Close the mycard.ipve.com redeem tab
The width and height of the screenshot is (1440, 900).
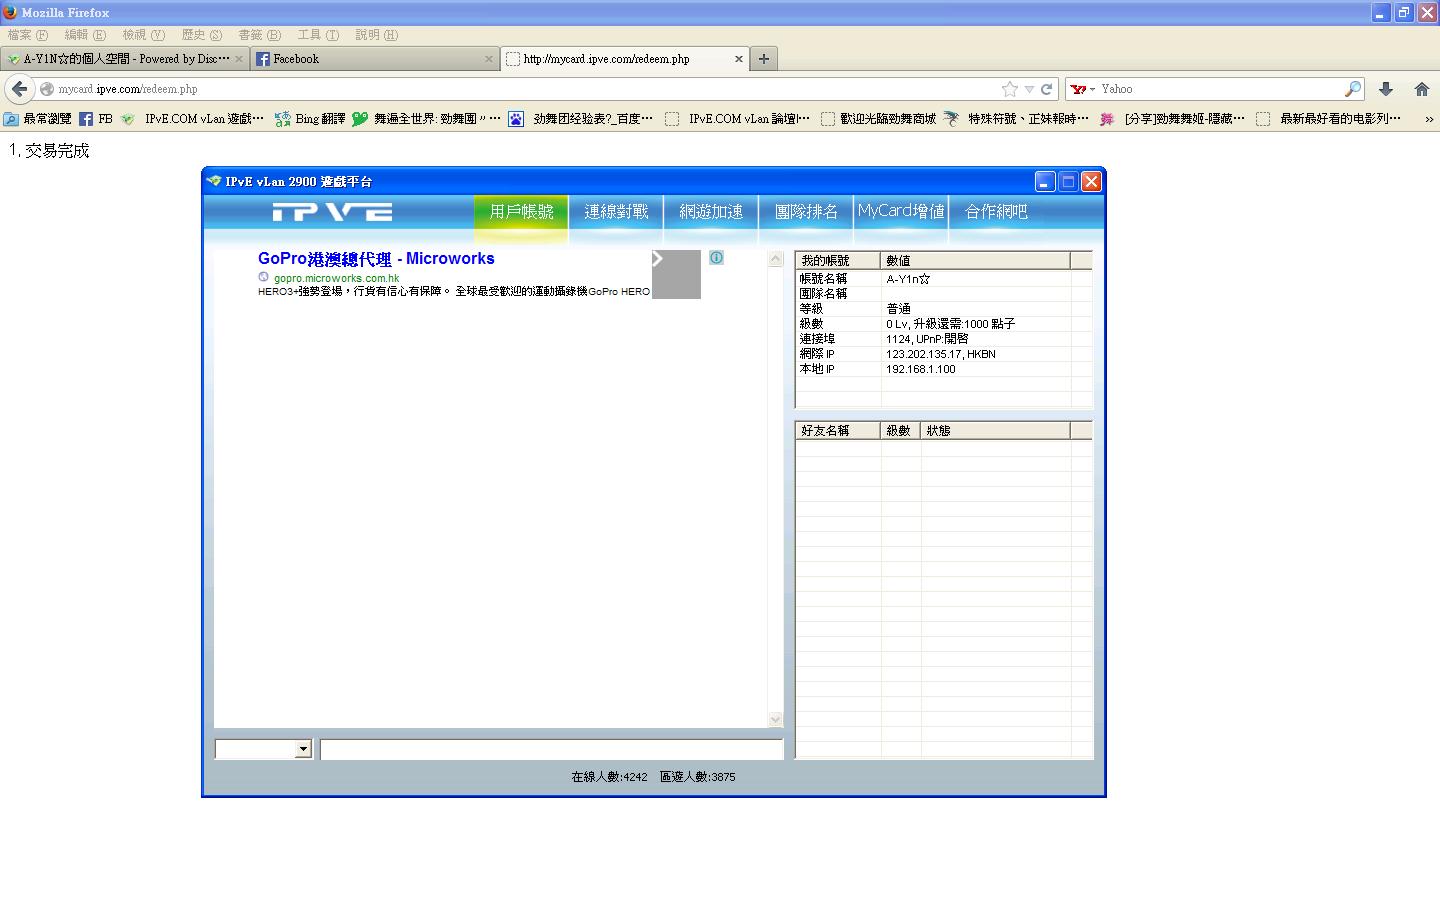[x=739, y=59]
